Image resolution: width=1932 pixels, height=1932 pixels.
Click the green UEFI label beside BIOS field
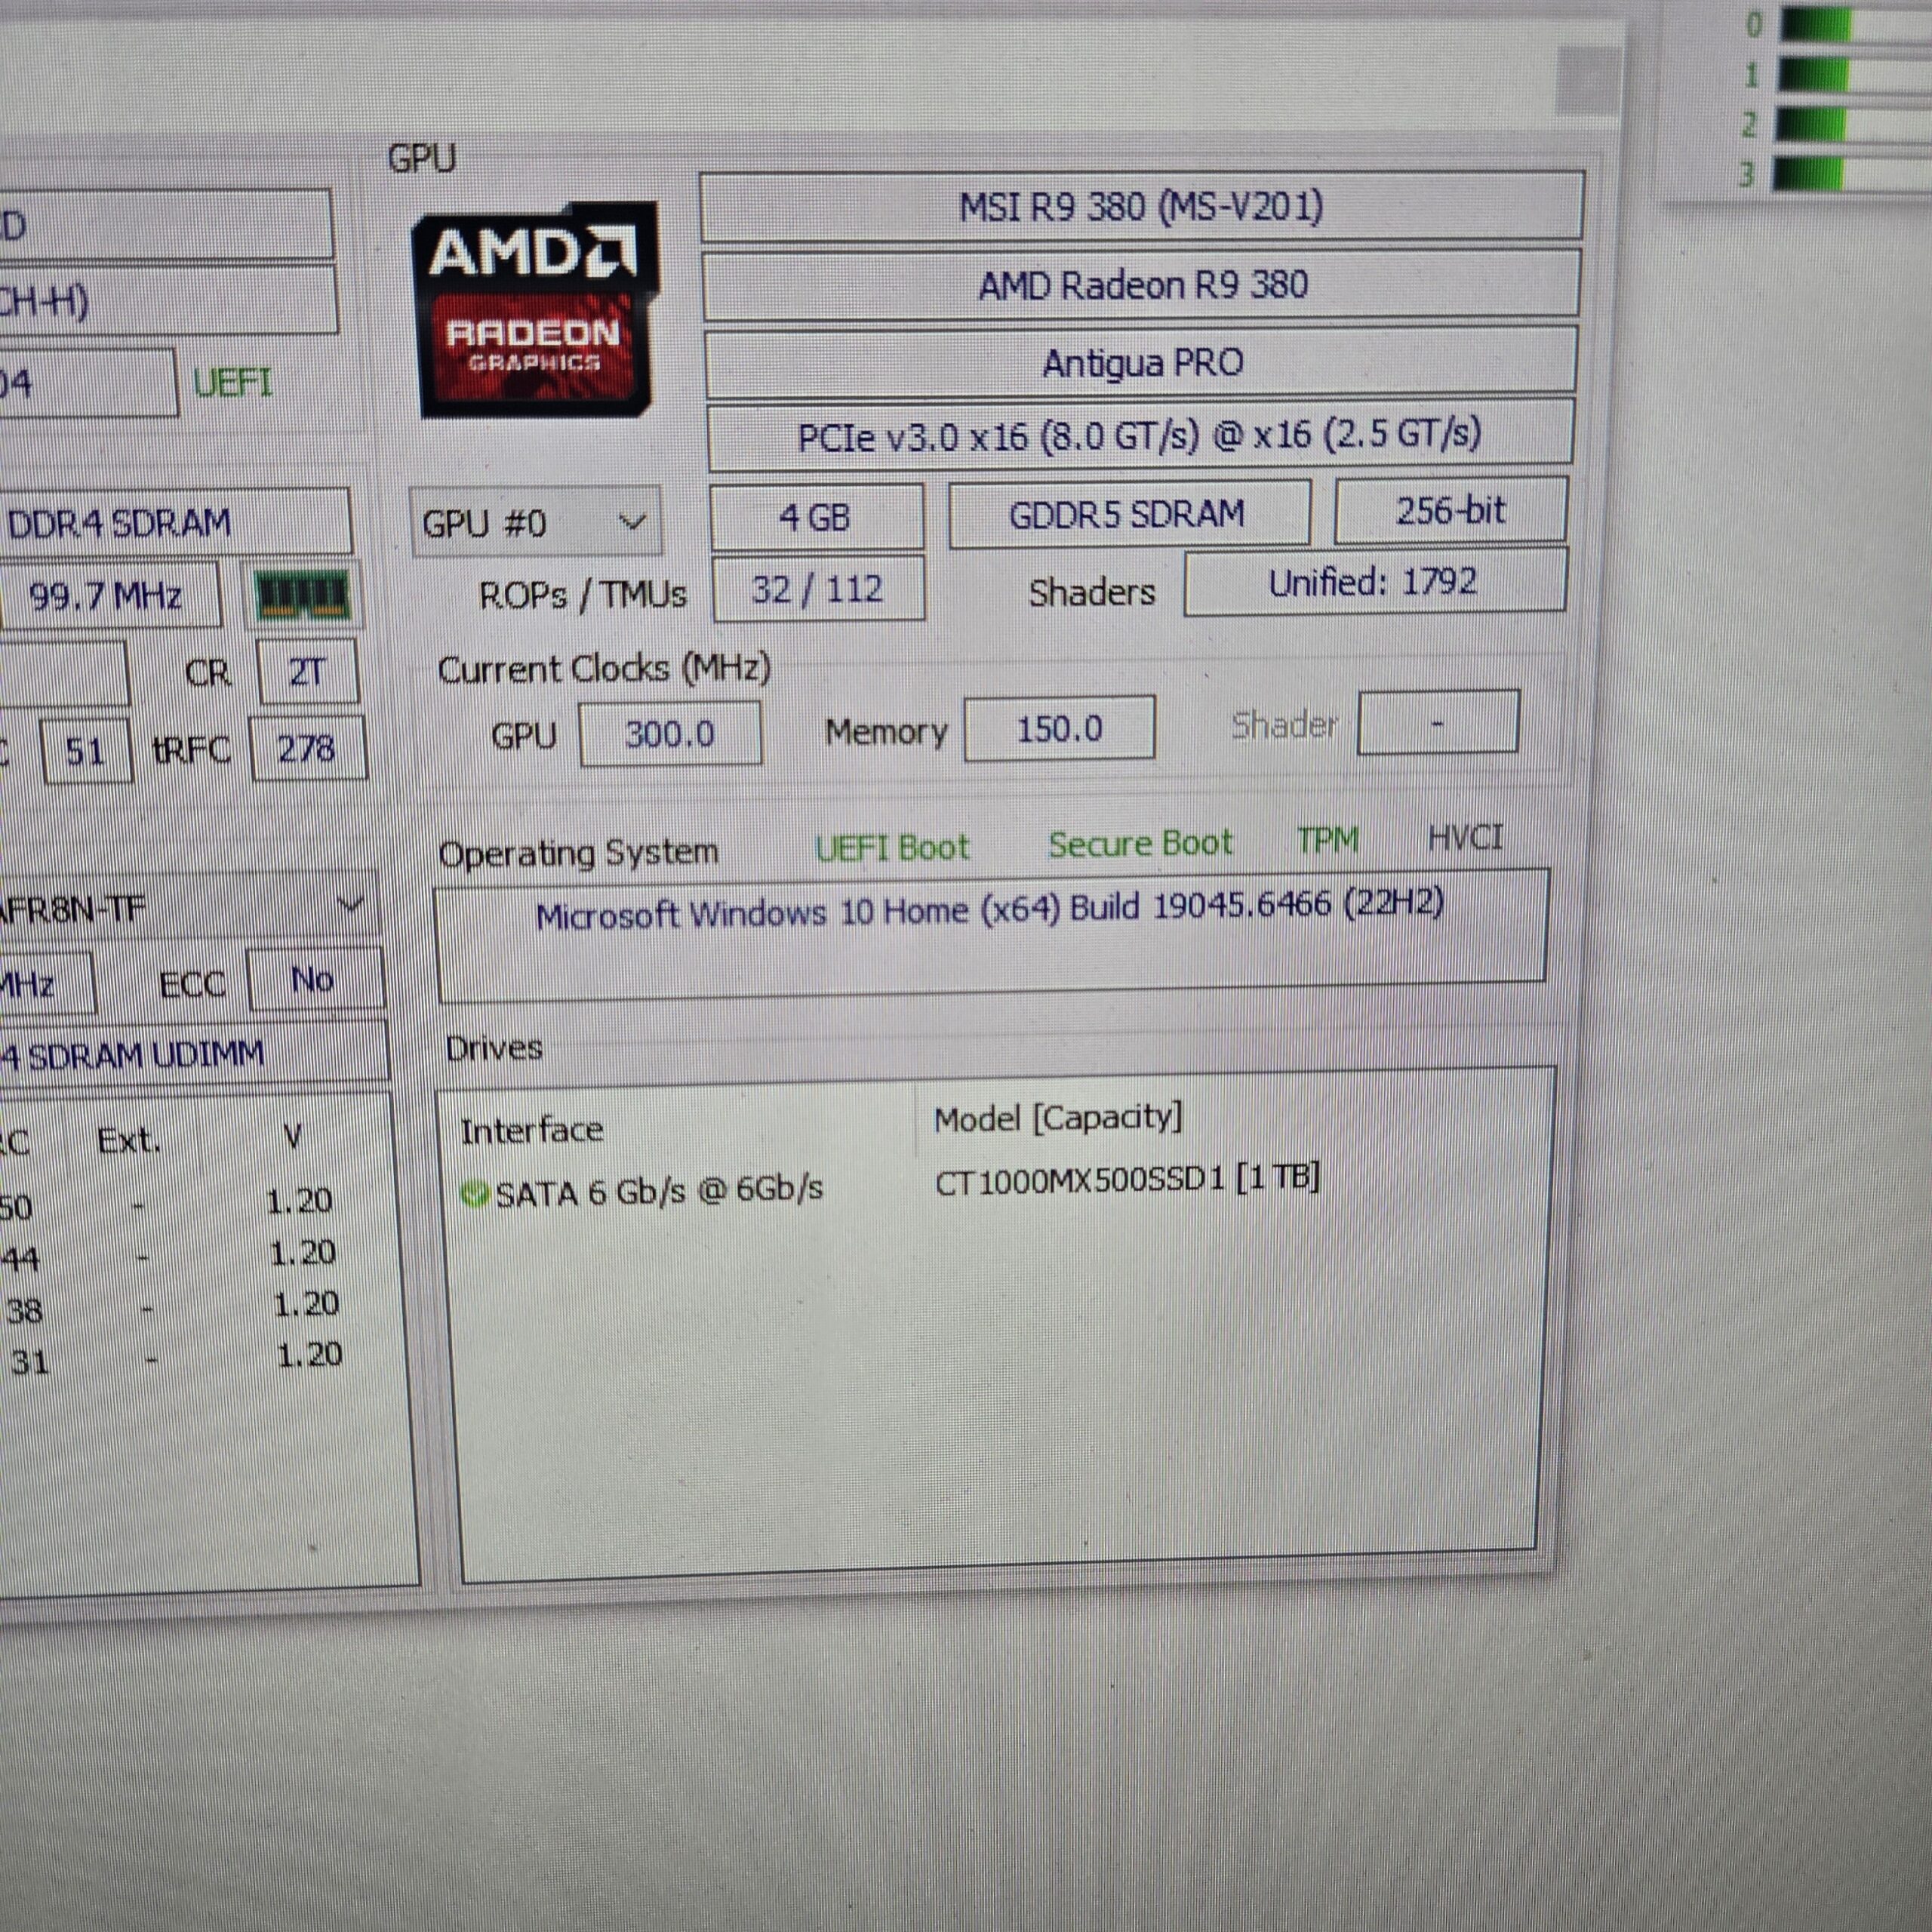click(x=232, y=383)
